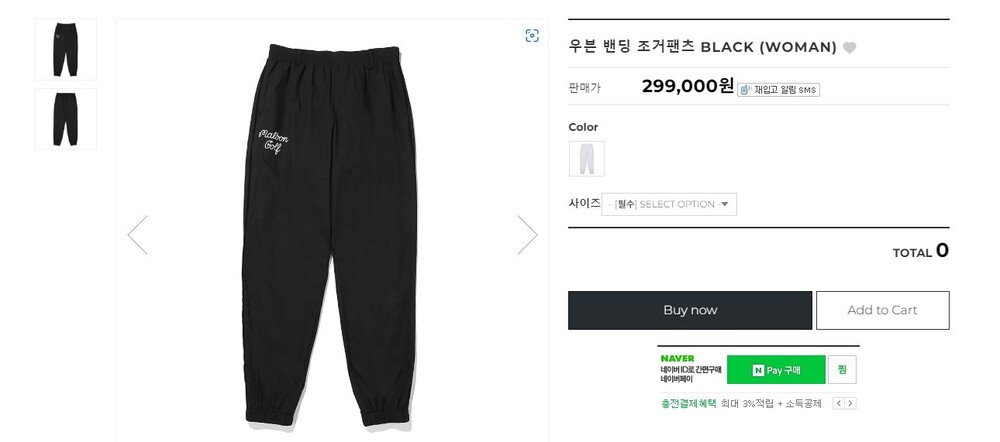This screenshot has width=1000, height=442.
Task: Open the 충전결제혜택 benefit link
Action: (689, 404)
